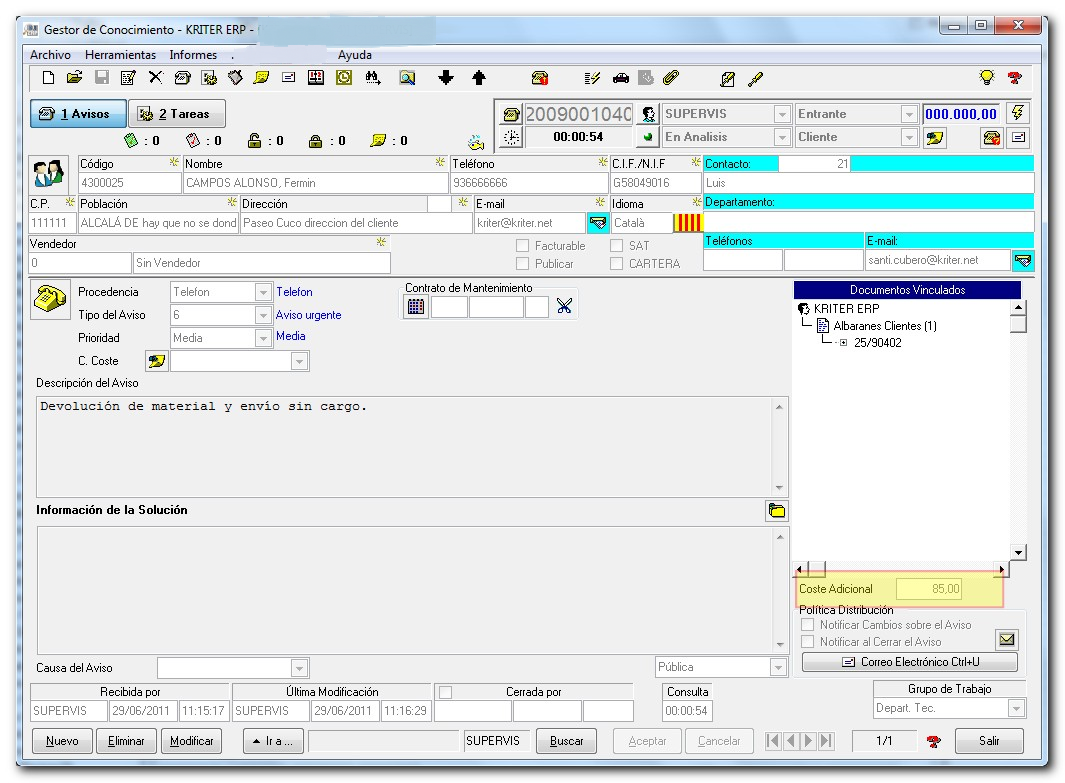Click the envelope icon next to kriter@kriter.net
Screen dimensions: 1065x783
point(598,223)
